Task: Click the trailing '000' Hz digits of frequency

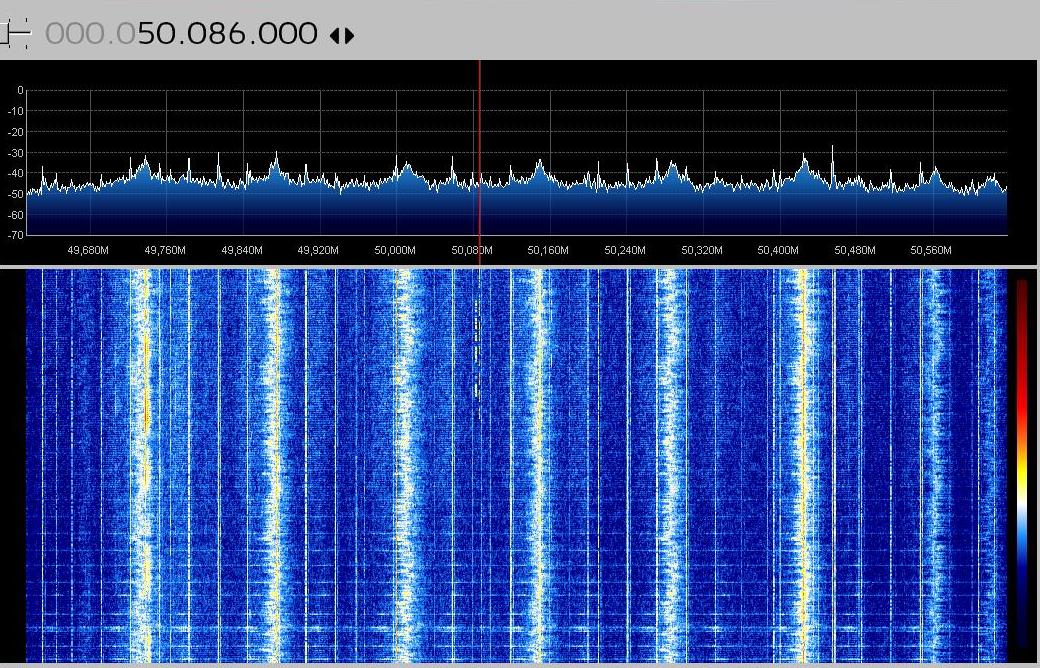Action: tap(287, 33)
